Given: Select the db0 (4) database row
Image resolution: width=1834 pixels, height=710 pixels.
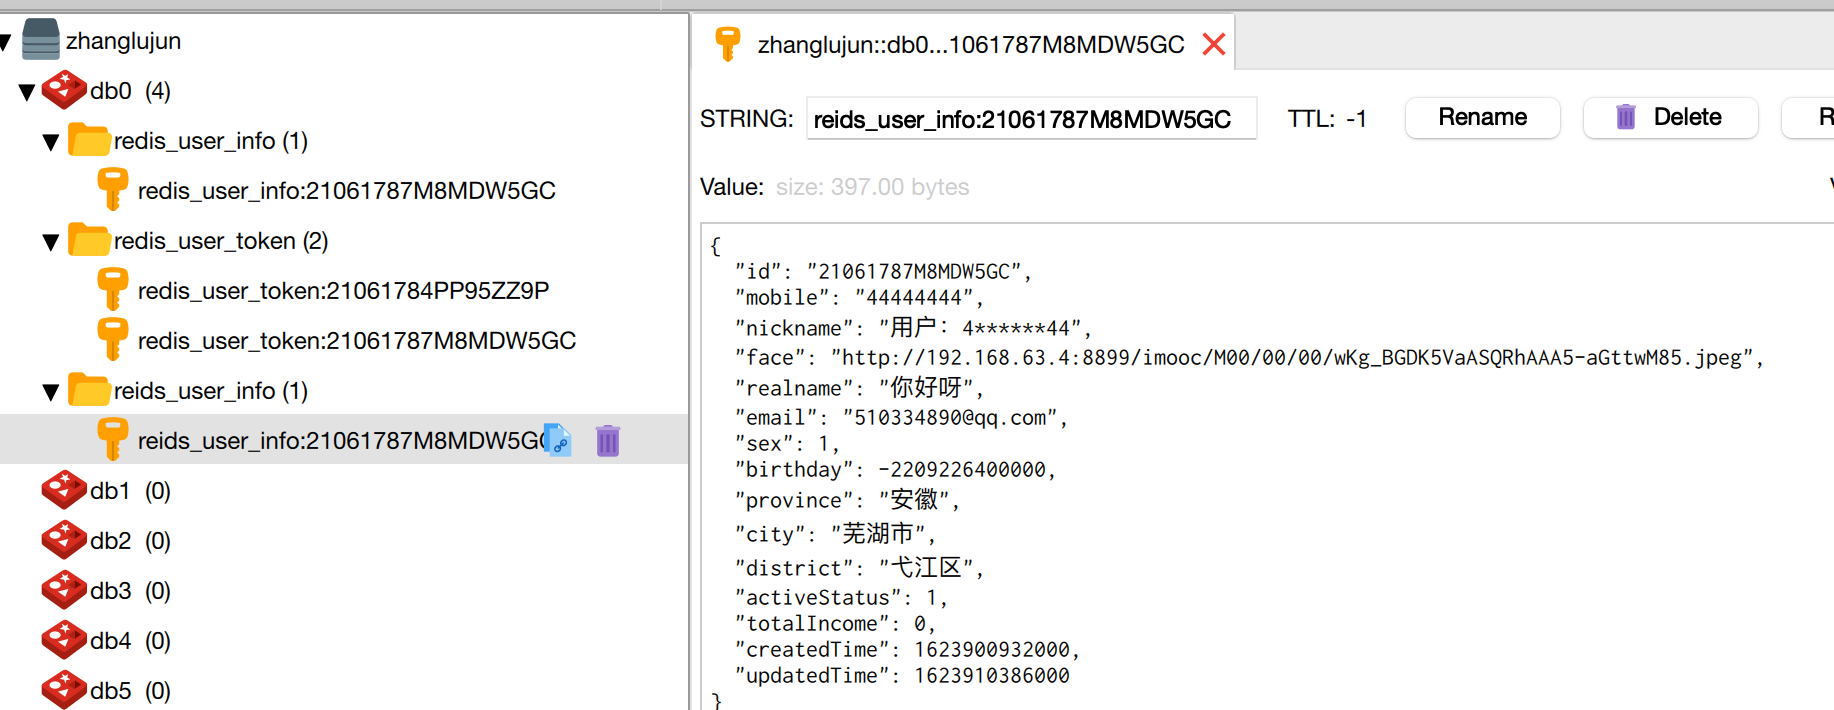Looking at the screenshot, I should pos(130,91).
